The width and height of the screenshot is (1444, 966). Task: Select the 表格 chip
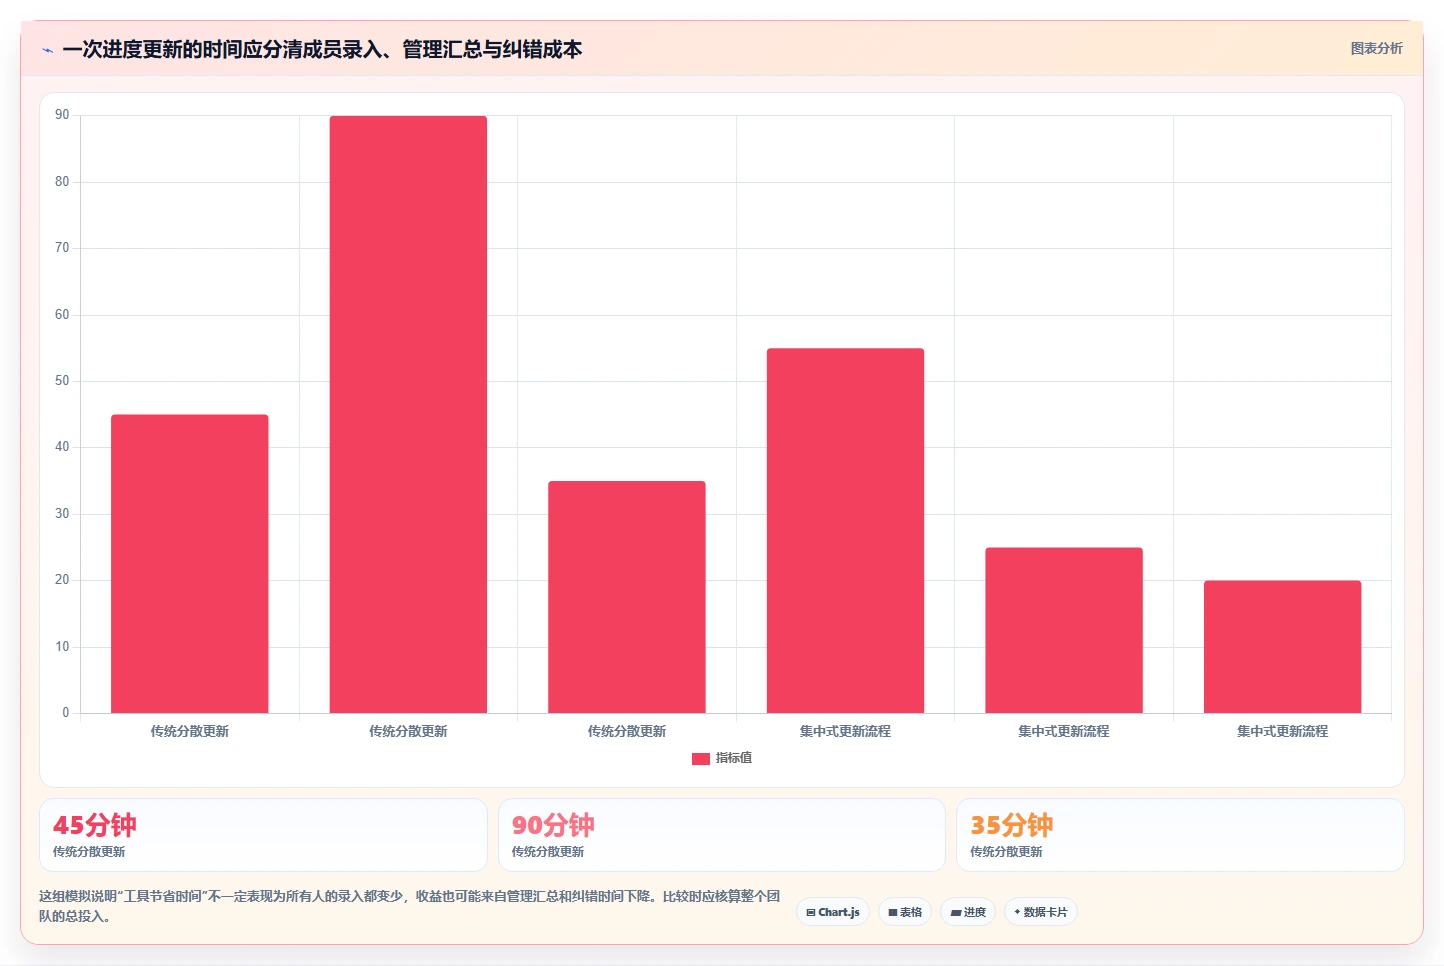pos(905,912)
